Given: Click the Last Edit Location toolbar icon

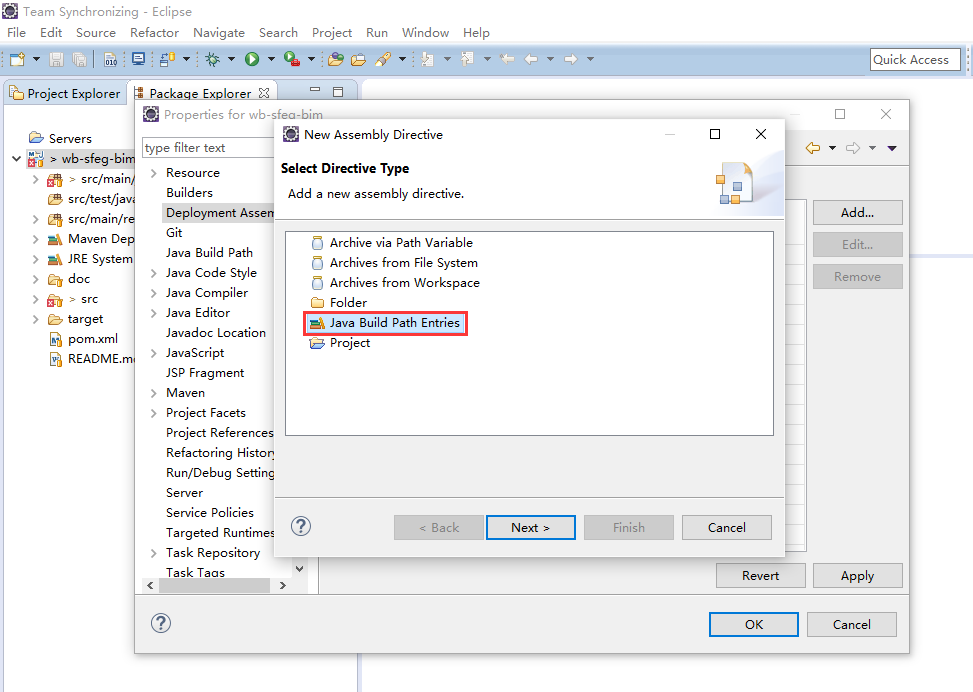Looking at the screenshot, I should tap(507, 59).
